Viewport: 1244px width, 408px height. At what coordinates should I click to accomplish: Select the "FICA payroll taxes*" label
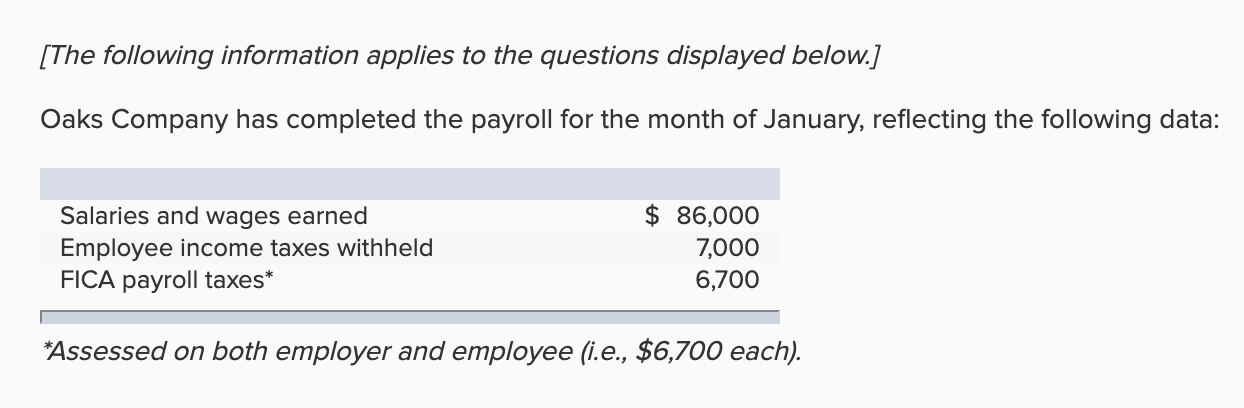[167, 280]
